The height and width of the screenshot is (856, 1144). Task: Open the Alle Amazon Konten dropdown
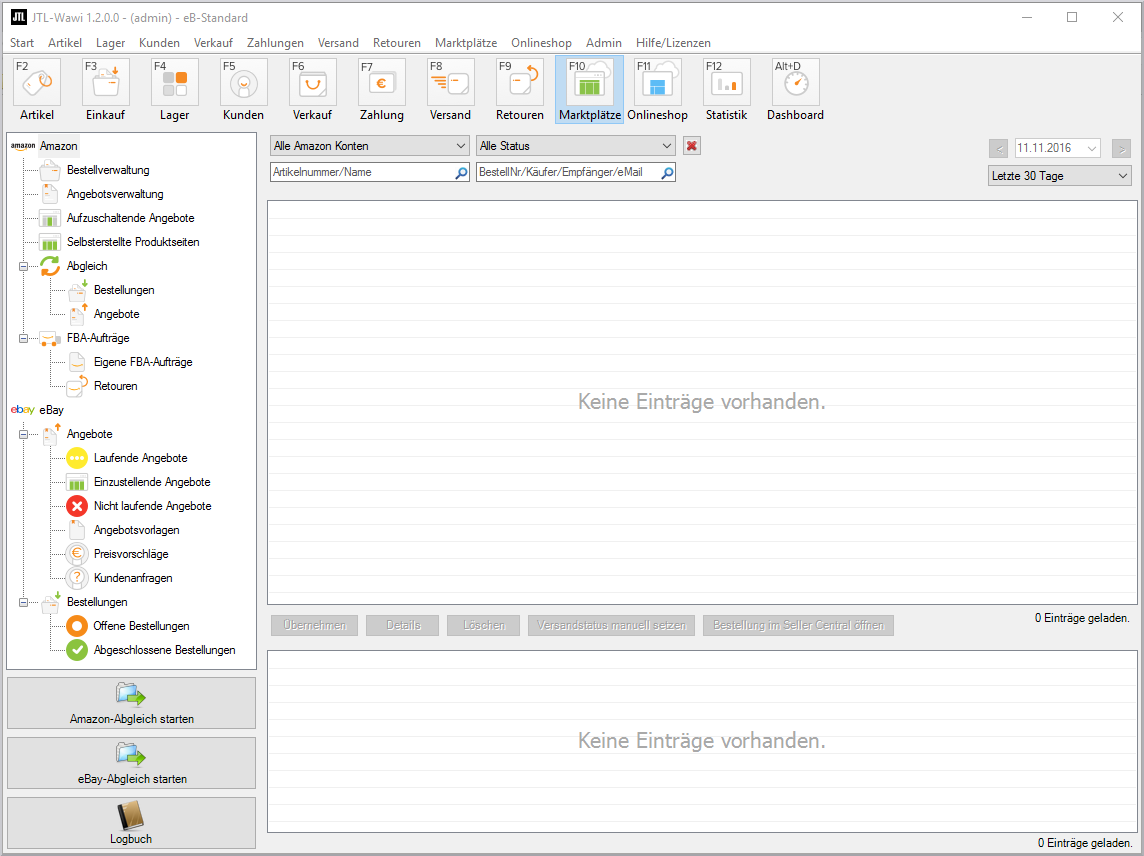click(x=369, y=146)
